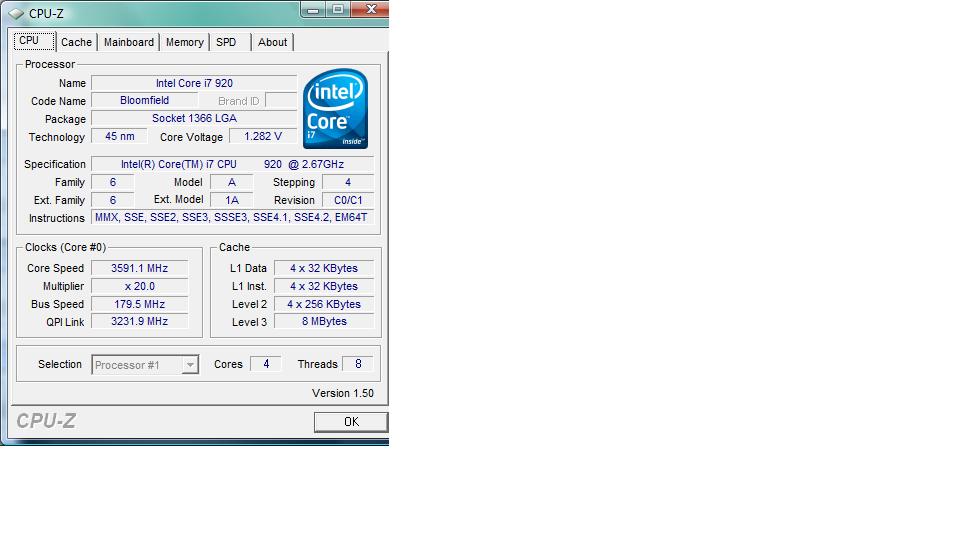Screen dimensions: 960x540
Task: Open the Processor #1 selection dropdown
Action: 145,365
